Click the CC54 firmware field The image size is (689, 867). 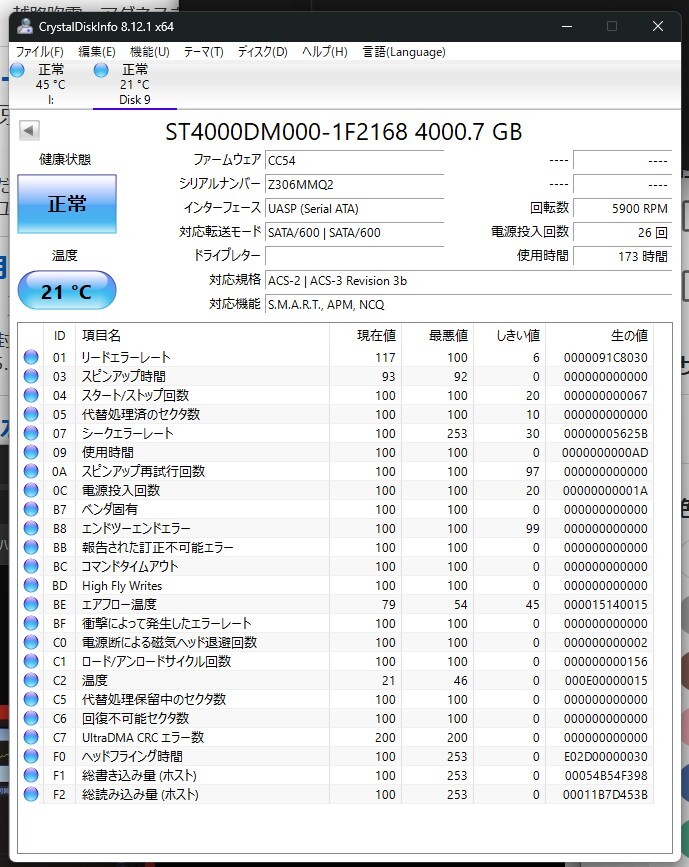[x=354, y=160]
